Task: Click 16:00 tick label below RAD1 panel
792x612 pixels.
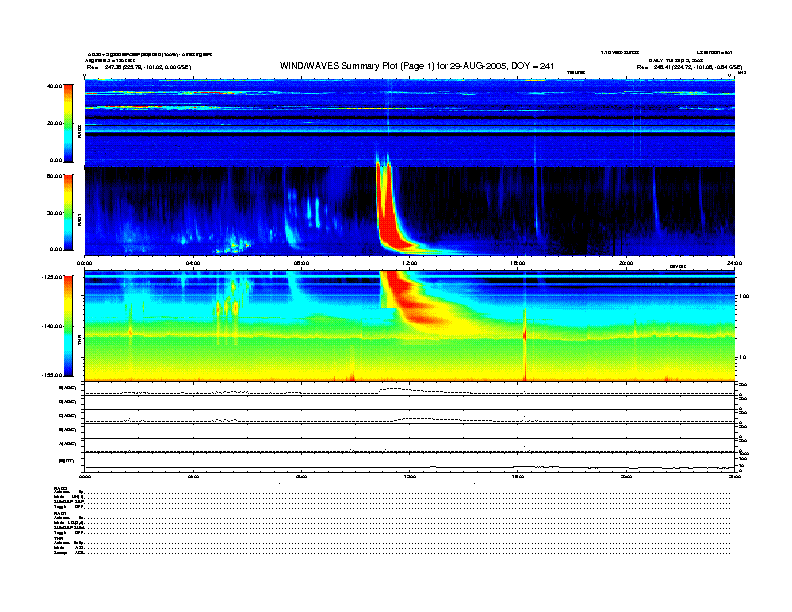Action: click(x=518, y=263)
